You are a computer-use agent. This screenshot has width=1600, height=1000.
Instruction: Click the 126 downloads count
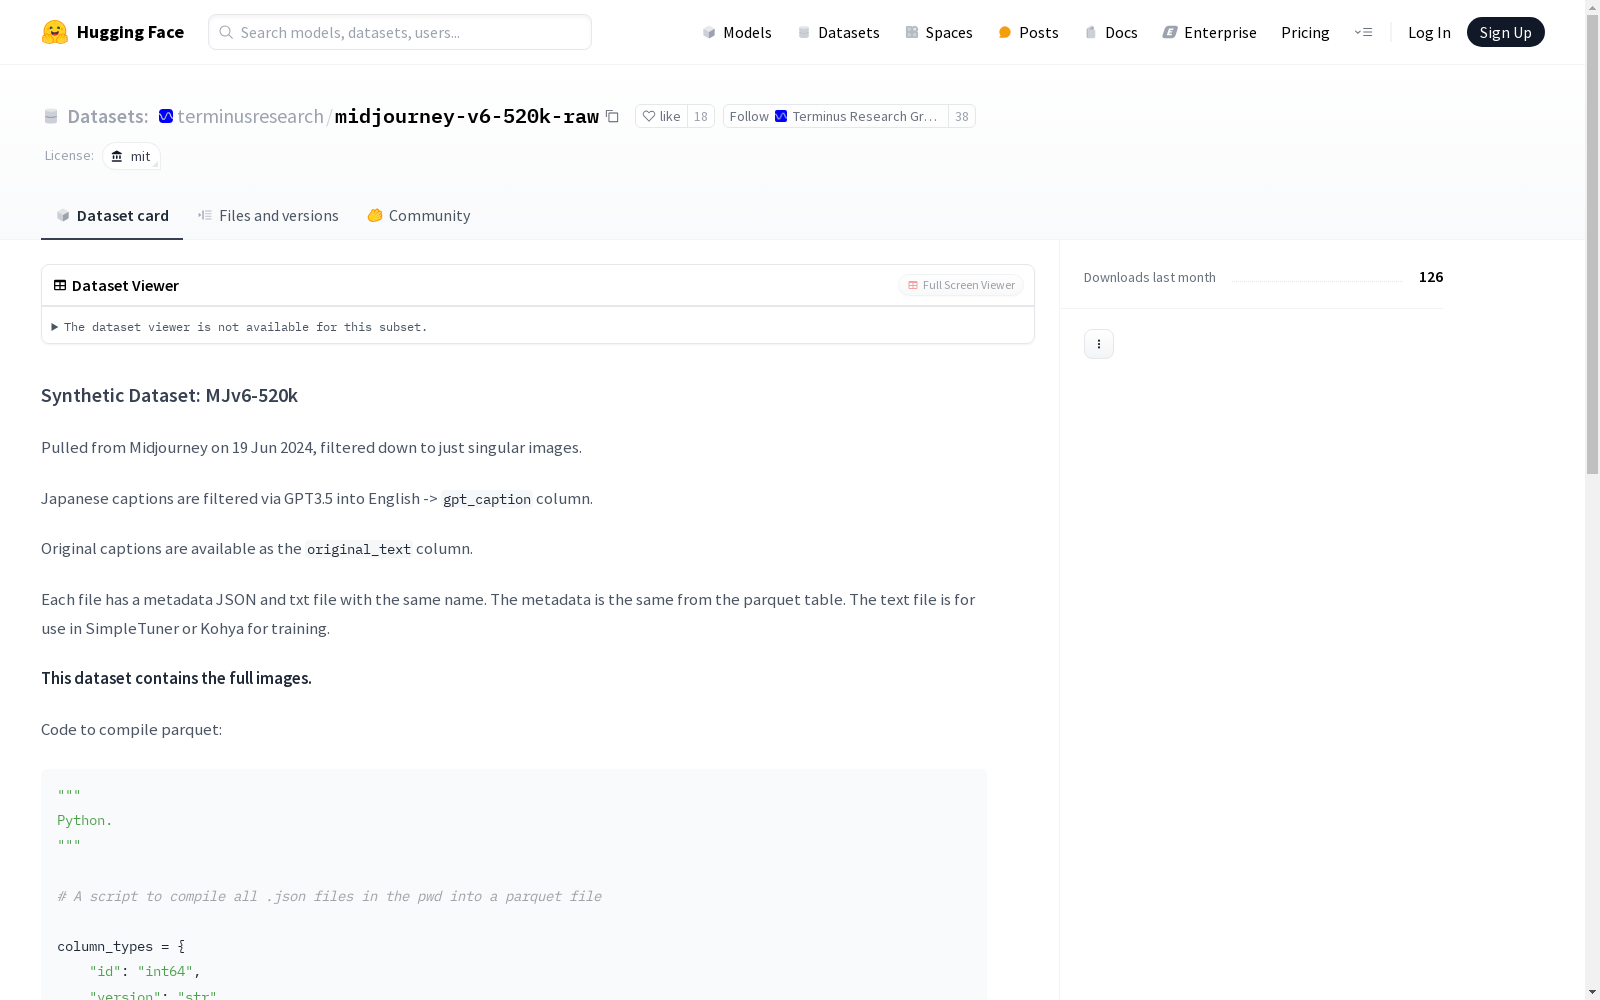click(1431, 277)
